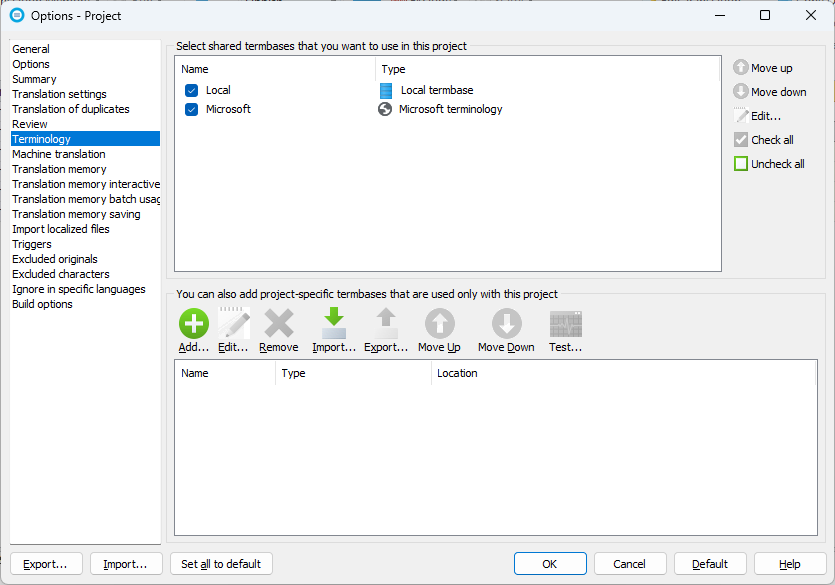Click the Import green arrow icon

(x=334, y=324)
